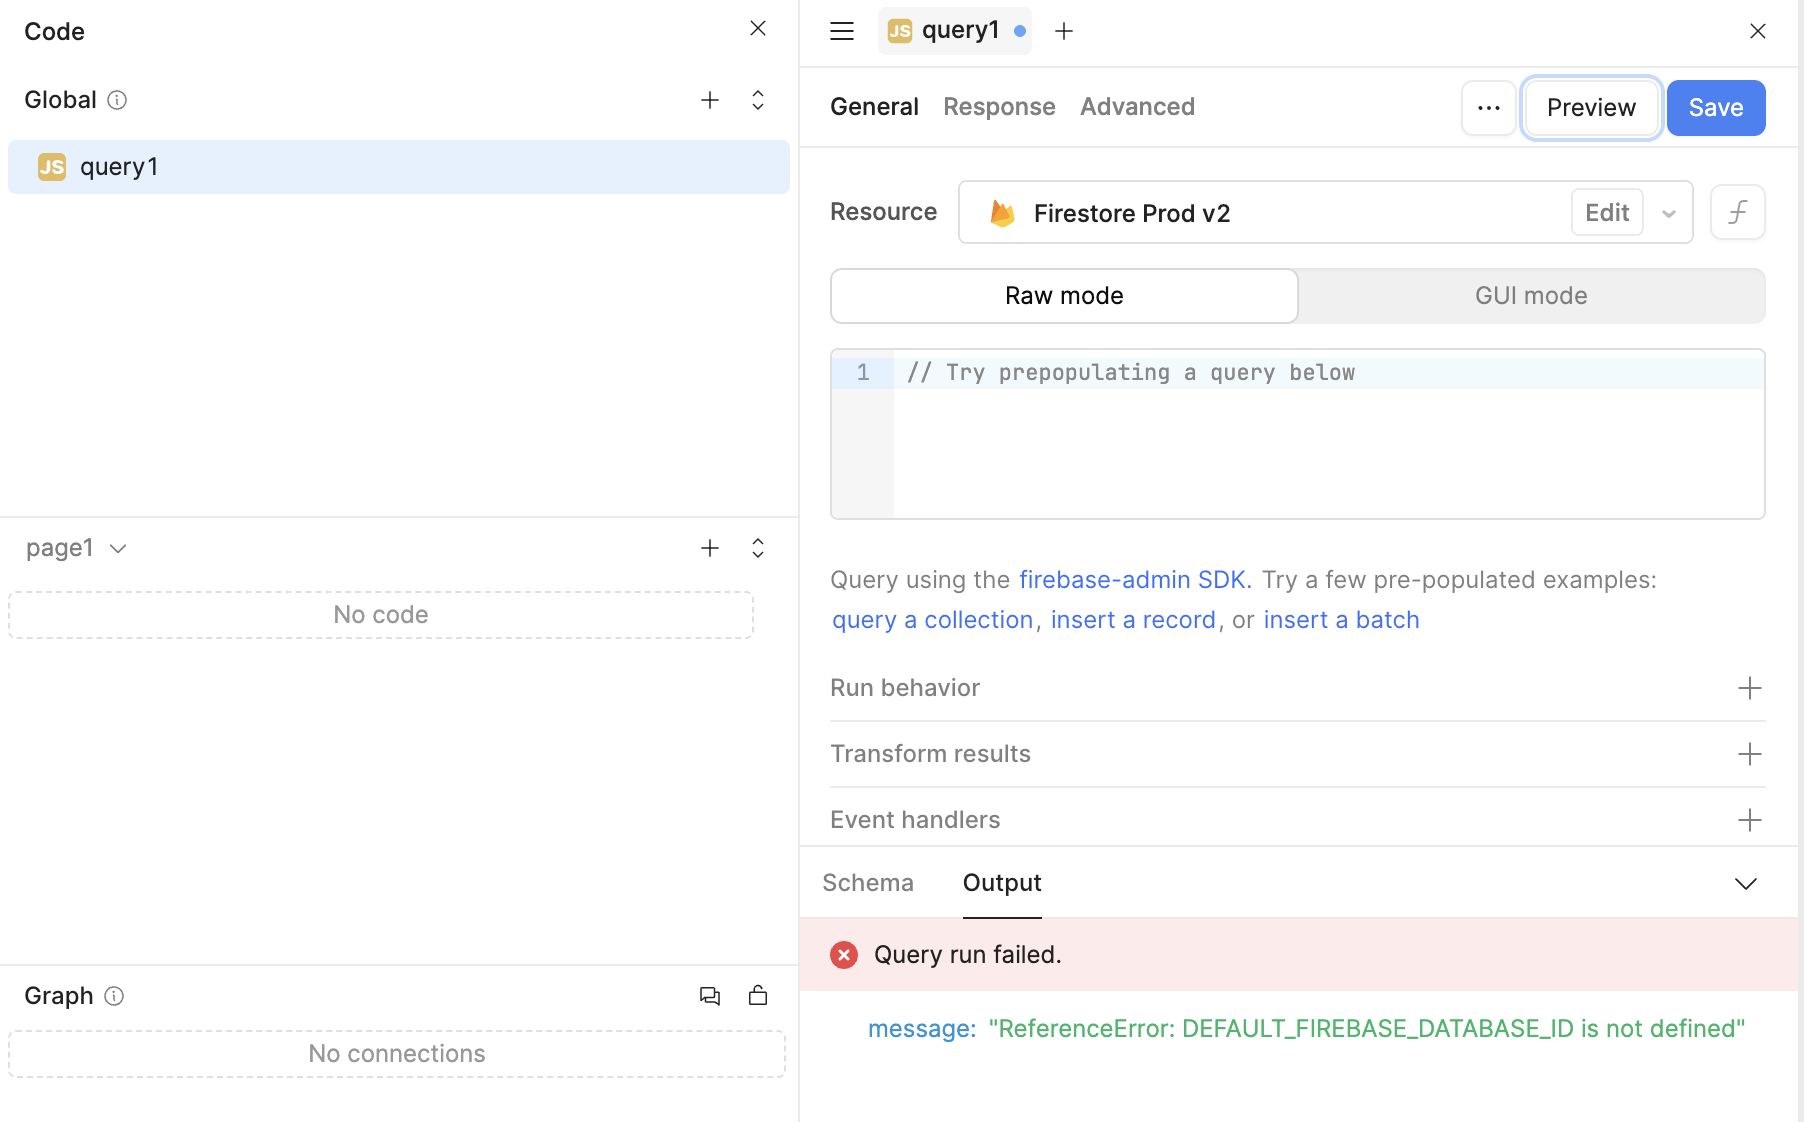Close the query editor panel
Viewport: 1804px width, 1122px height.
1758,31
